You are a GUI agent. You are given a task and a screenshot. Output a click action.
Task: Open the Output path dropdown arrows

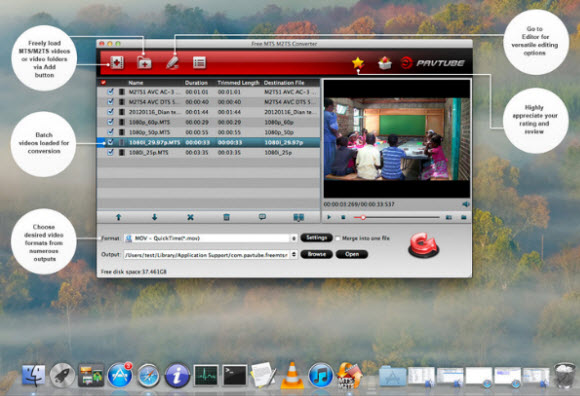coord(294,254)
